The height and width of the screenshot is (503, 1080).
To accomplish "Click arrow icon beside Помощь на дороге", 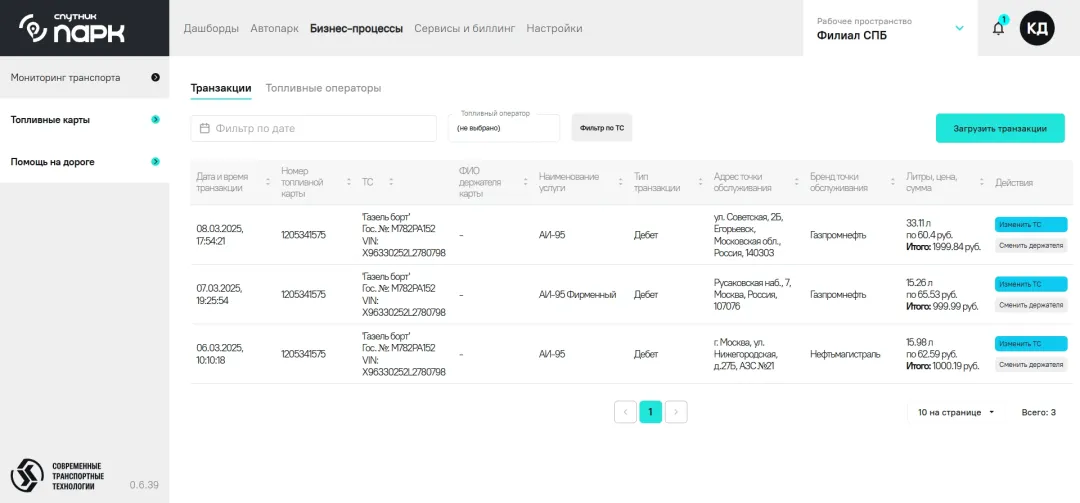I will click(x=155, y=161).
